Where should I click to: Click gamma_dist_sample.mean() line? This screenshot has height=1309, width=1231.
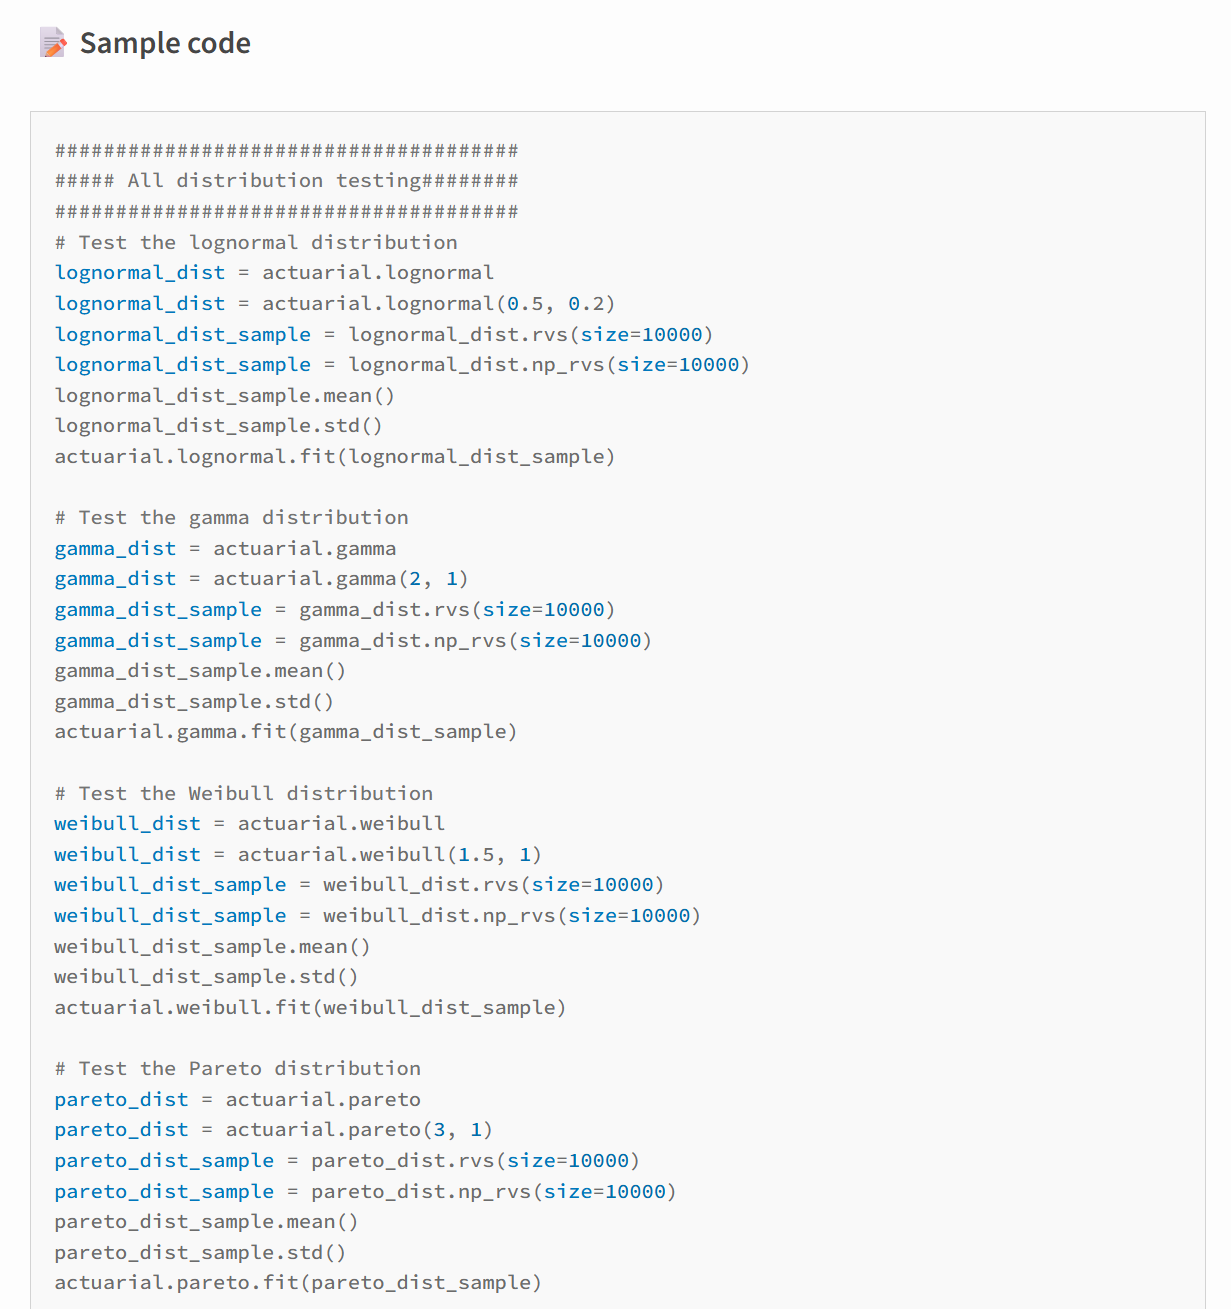point(201,671)
